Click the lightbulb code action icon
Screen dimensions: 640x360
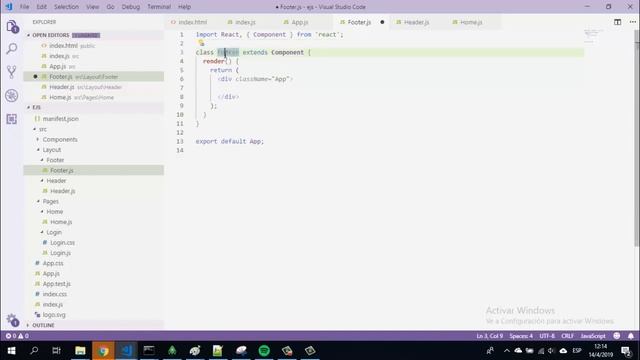(201, 43)
